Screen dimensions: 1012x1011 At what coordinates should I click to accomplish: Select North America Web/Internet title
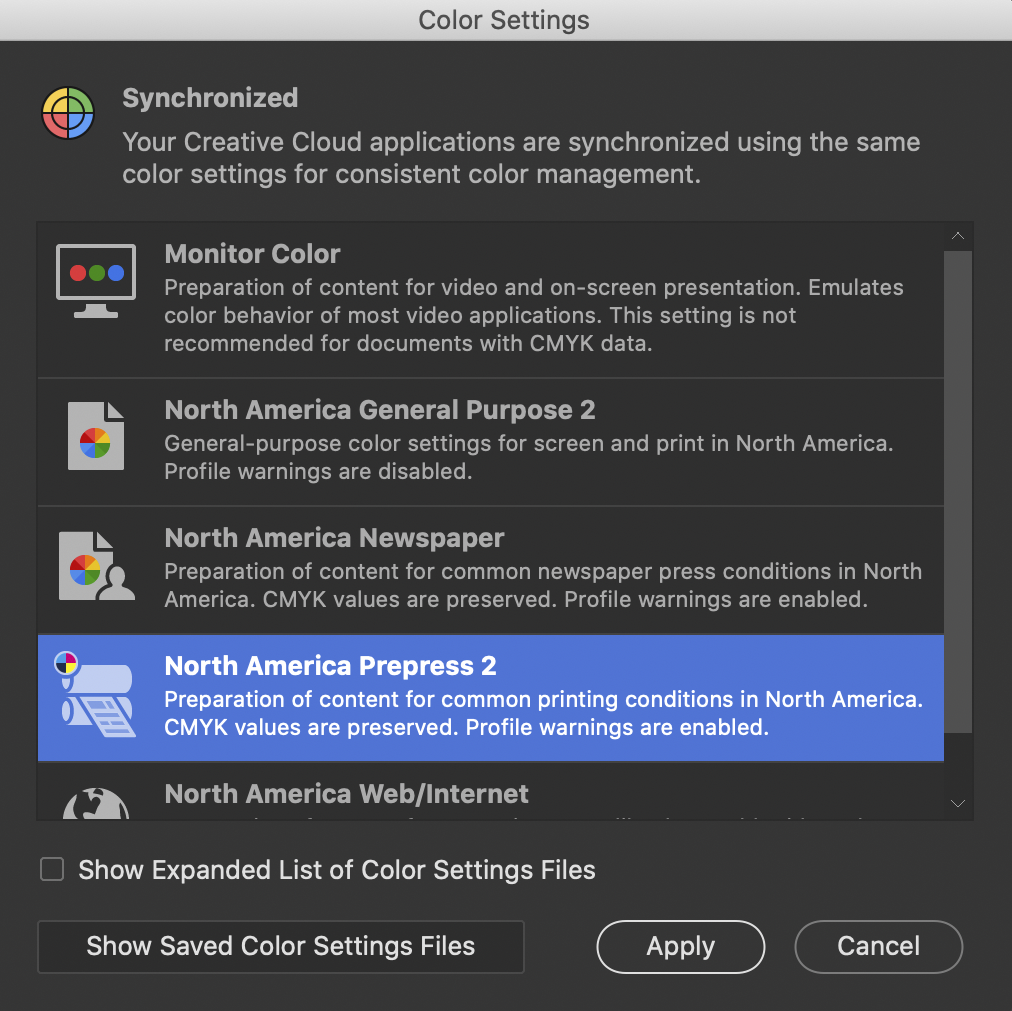point(346,794)
